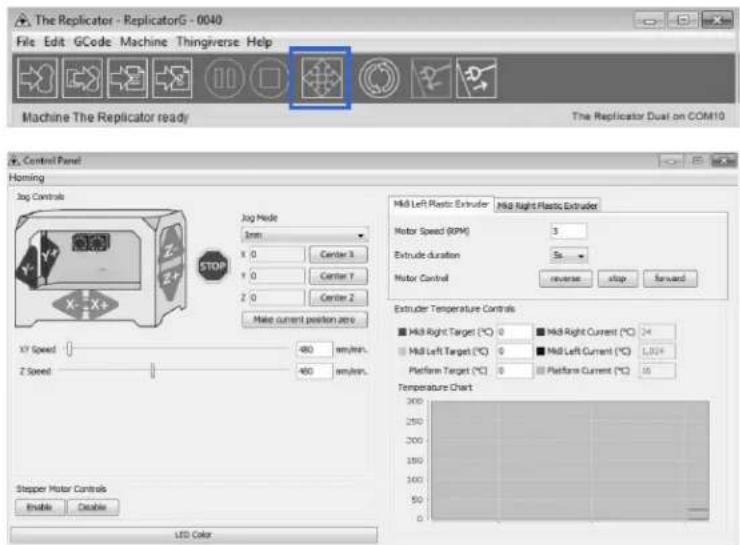This screenshot has height=545, width=740.
Task: Click the X position input field
Action: 277,254
